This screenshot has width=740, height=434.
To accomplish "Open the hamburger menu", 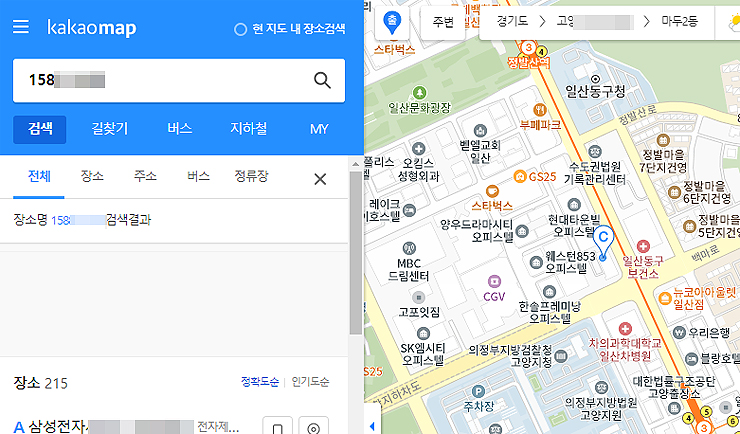I will pos(21,27).
